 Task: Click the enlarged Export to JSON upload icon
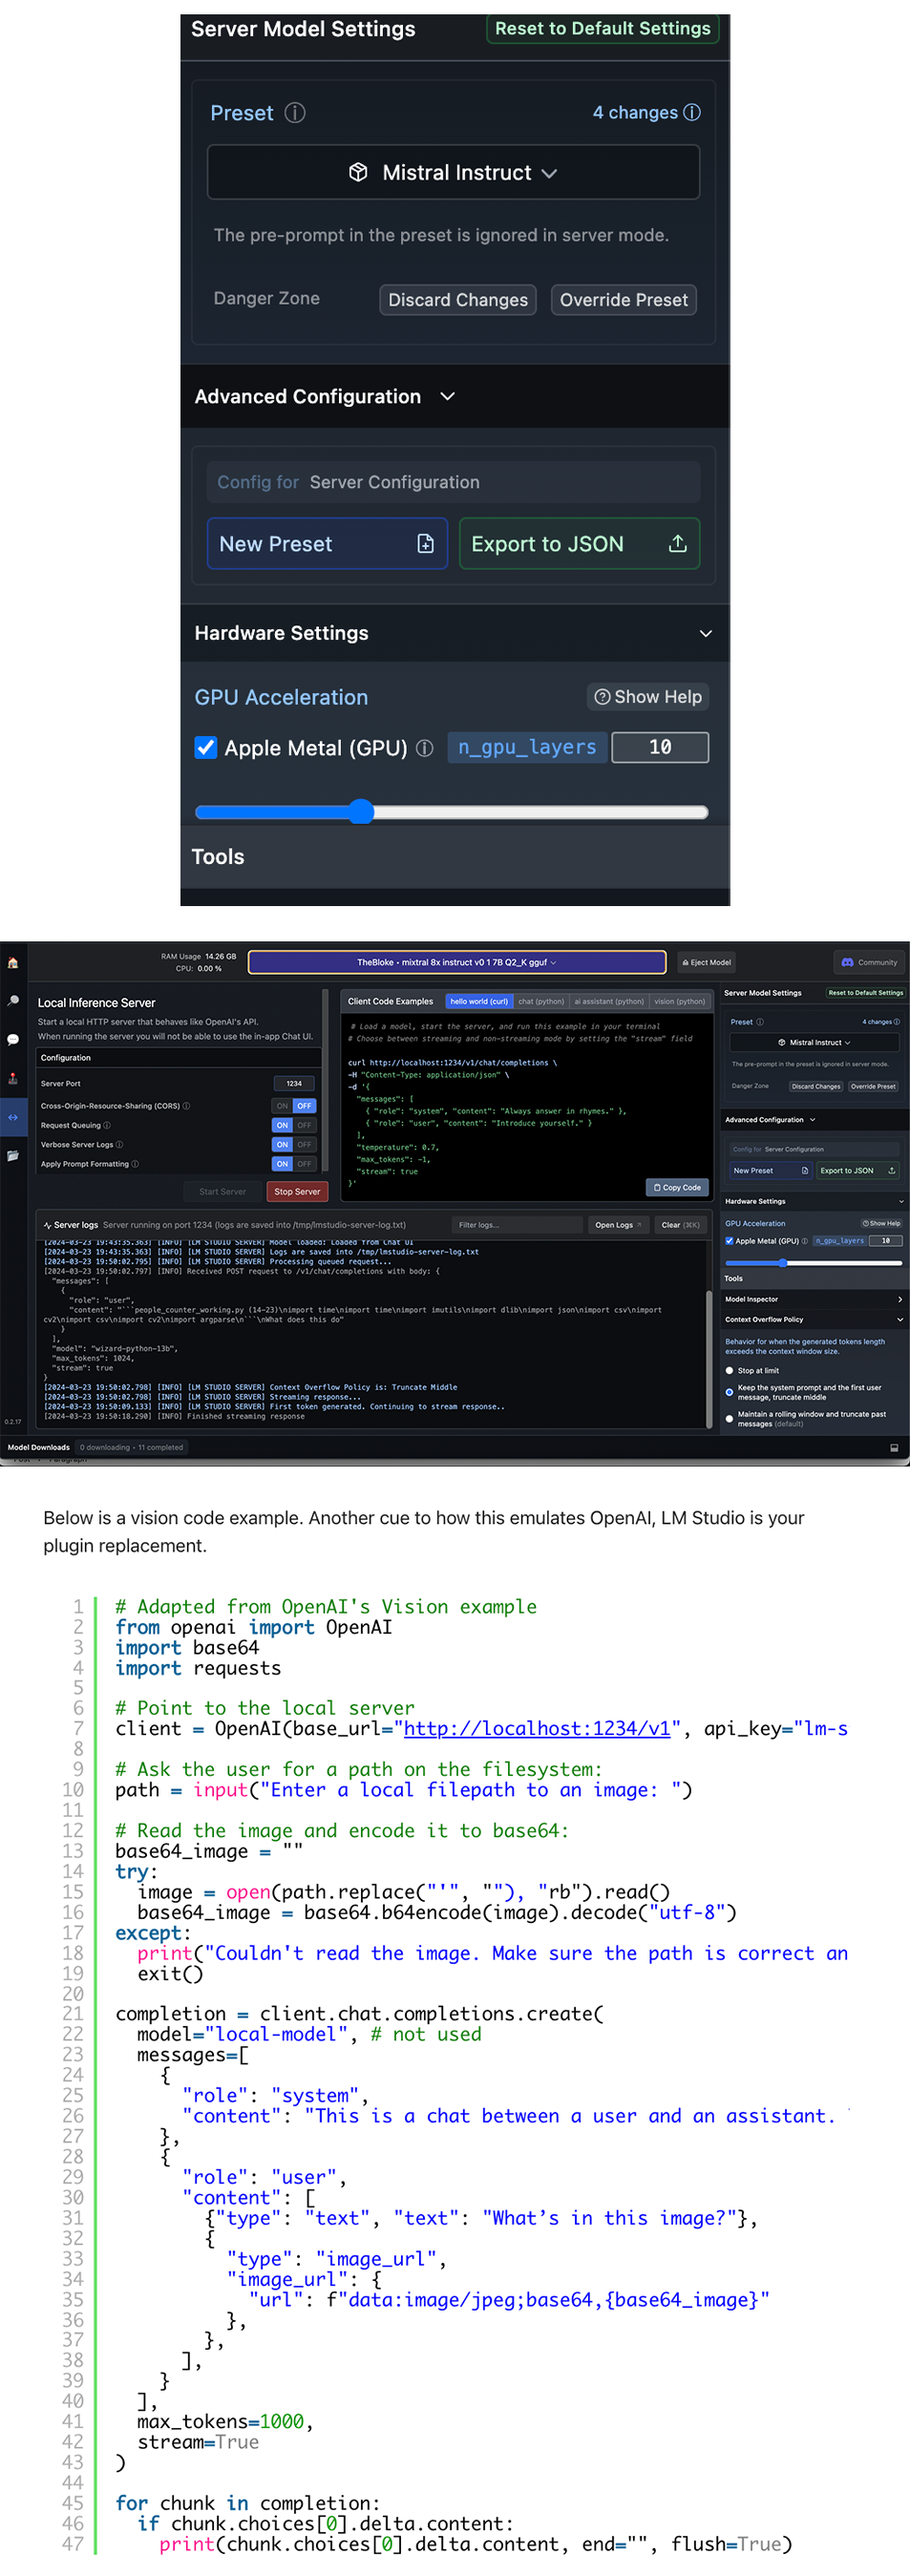tap(677, 543)
